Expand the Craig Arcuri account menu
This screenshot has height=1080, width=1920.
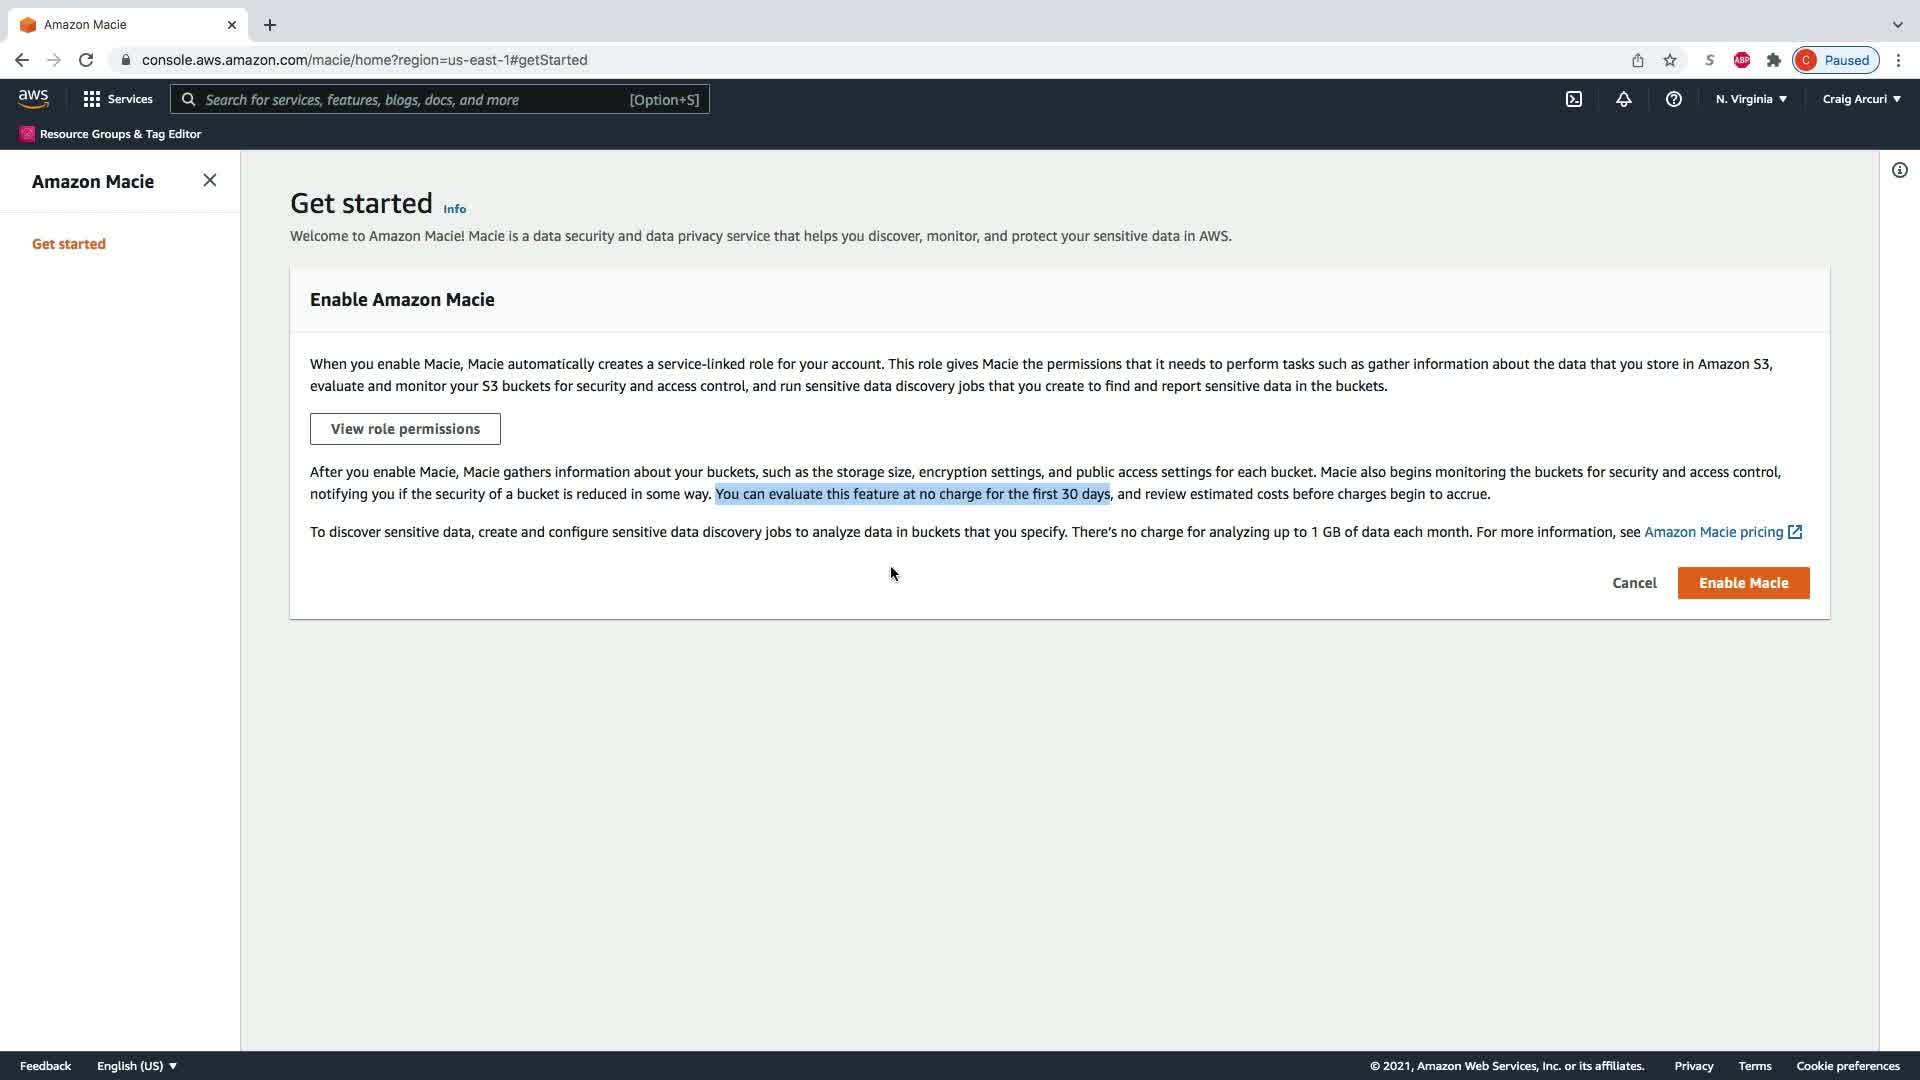point(1861,99)
